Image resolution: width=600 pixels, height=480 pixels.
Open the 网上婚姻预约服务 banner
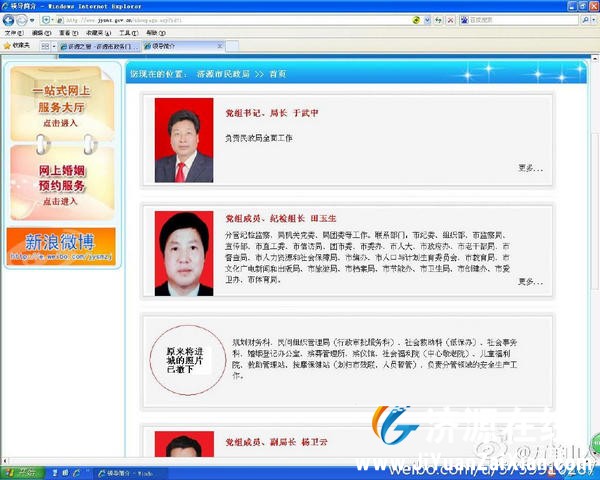(62, 183)
